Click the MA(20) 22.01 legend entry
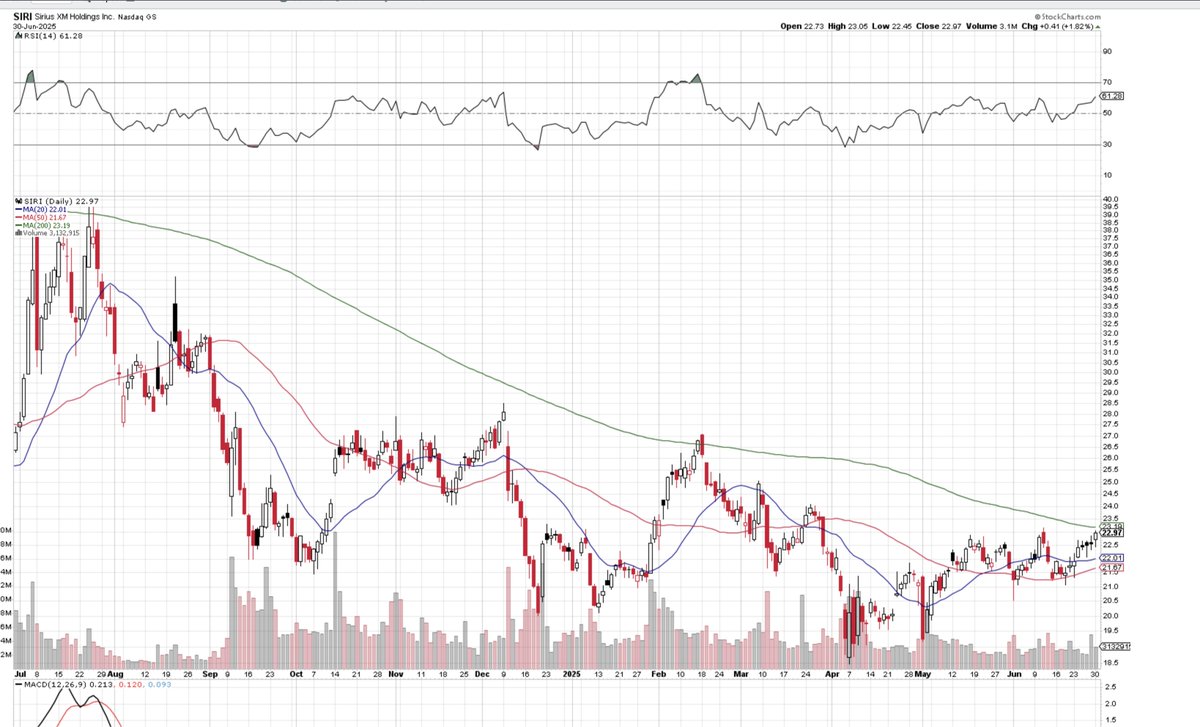Image resolution: width=1200 pixels, height=727 pixels. tap(42, 212)
